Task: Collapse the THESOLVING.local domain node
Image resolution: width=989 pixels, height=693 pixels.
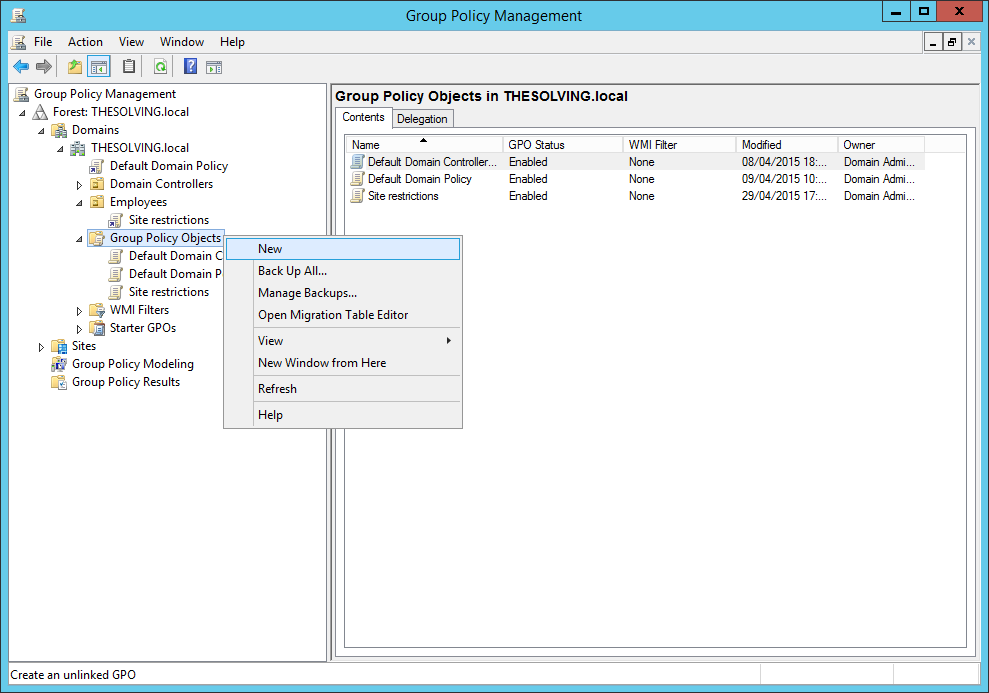Action: pyautogui.click(x=60, y=149)
